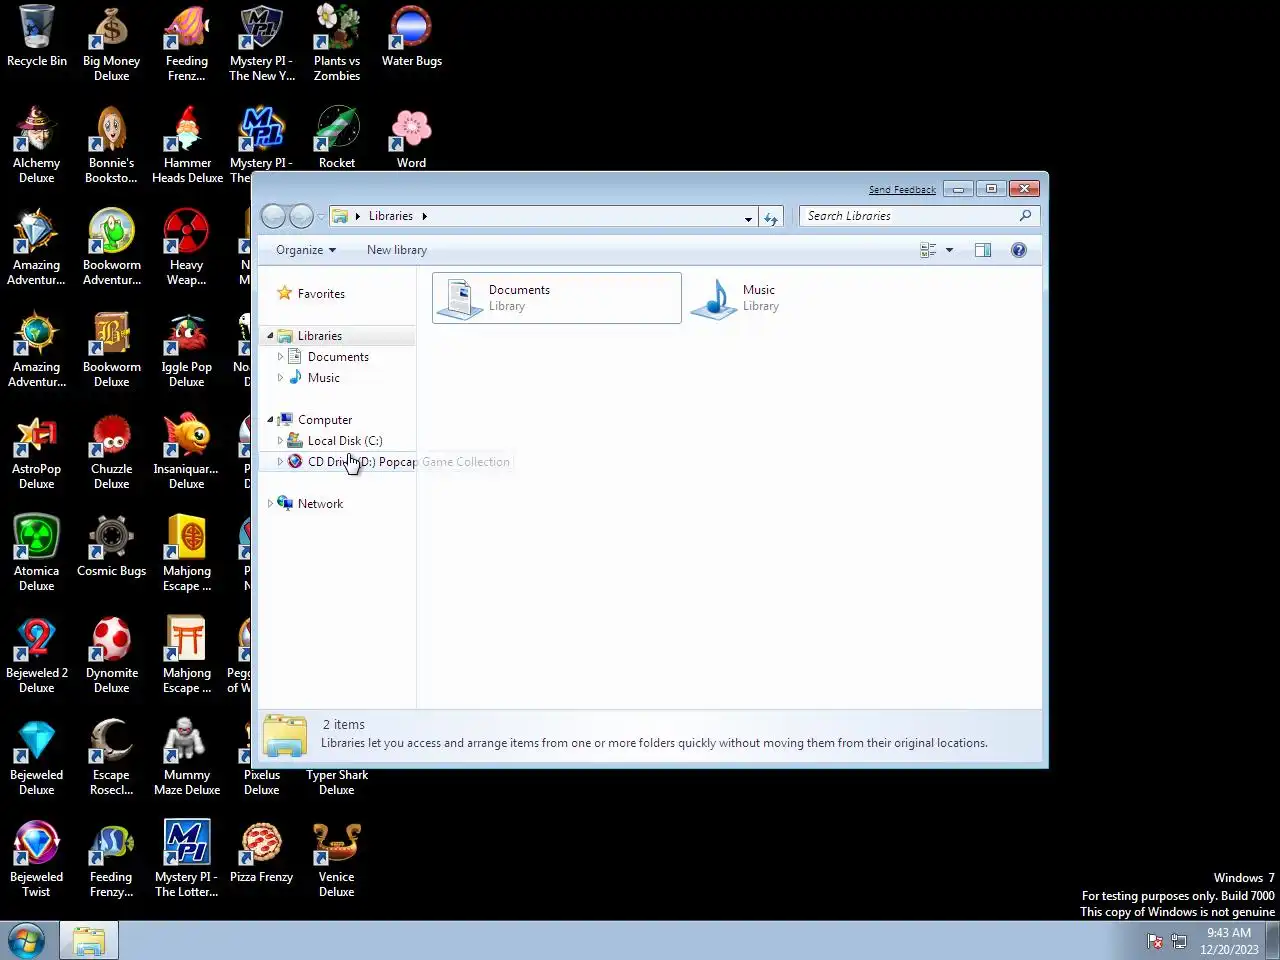
Task: Open Explorer help icon
Action: pyautogui.click(x=1019, y=250)
